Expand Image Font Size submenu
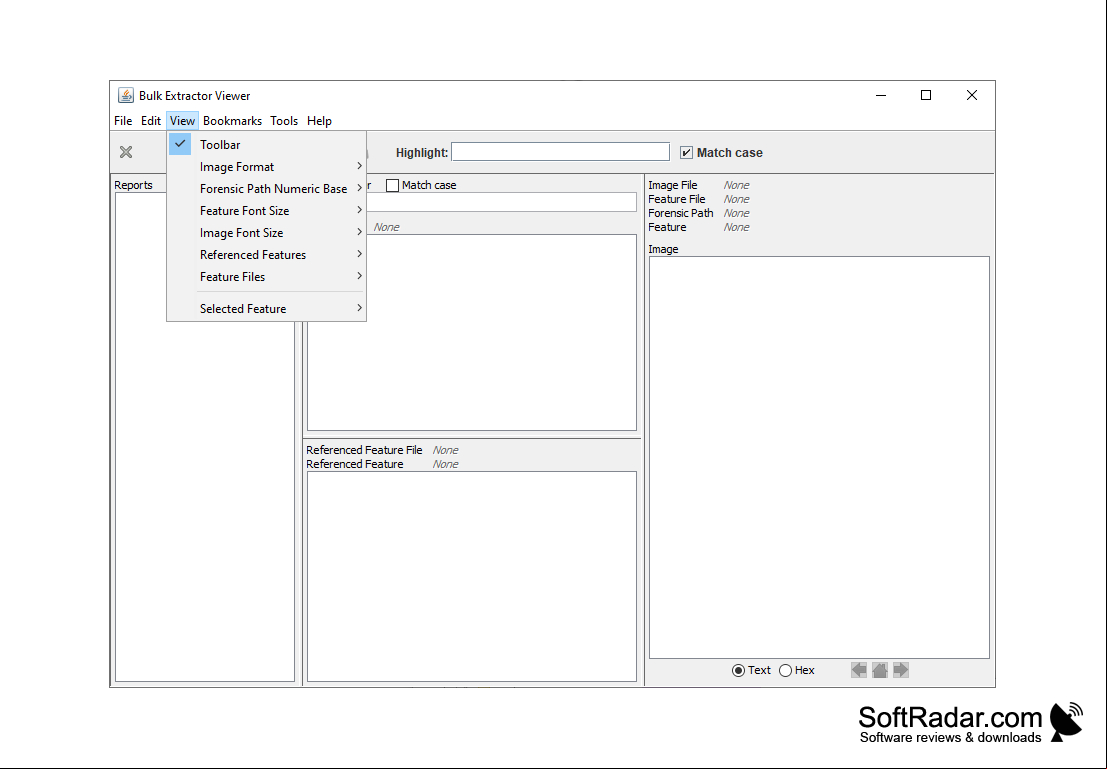Viewport: 1107px width, 769px height. 266,232
